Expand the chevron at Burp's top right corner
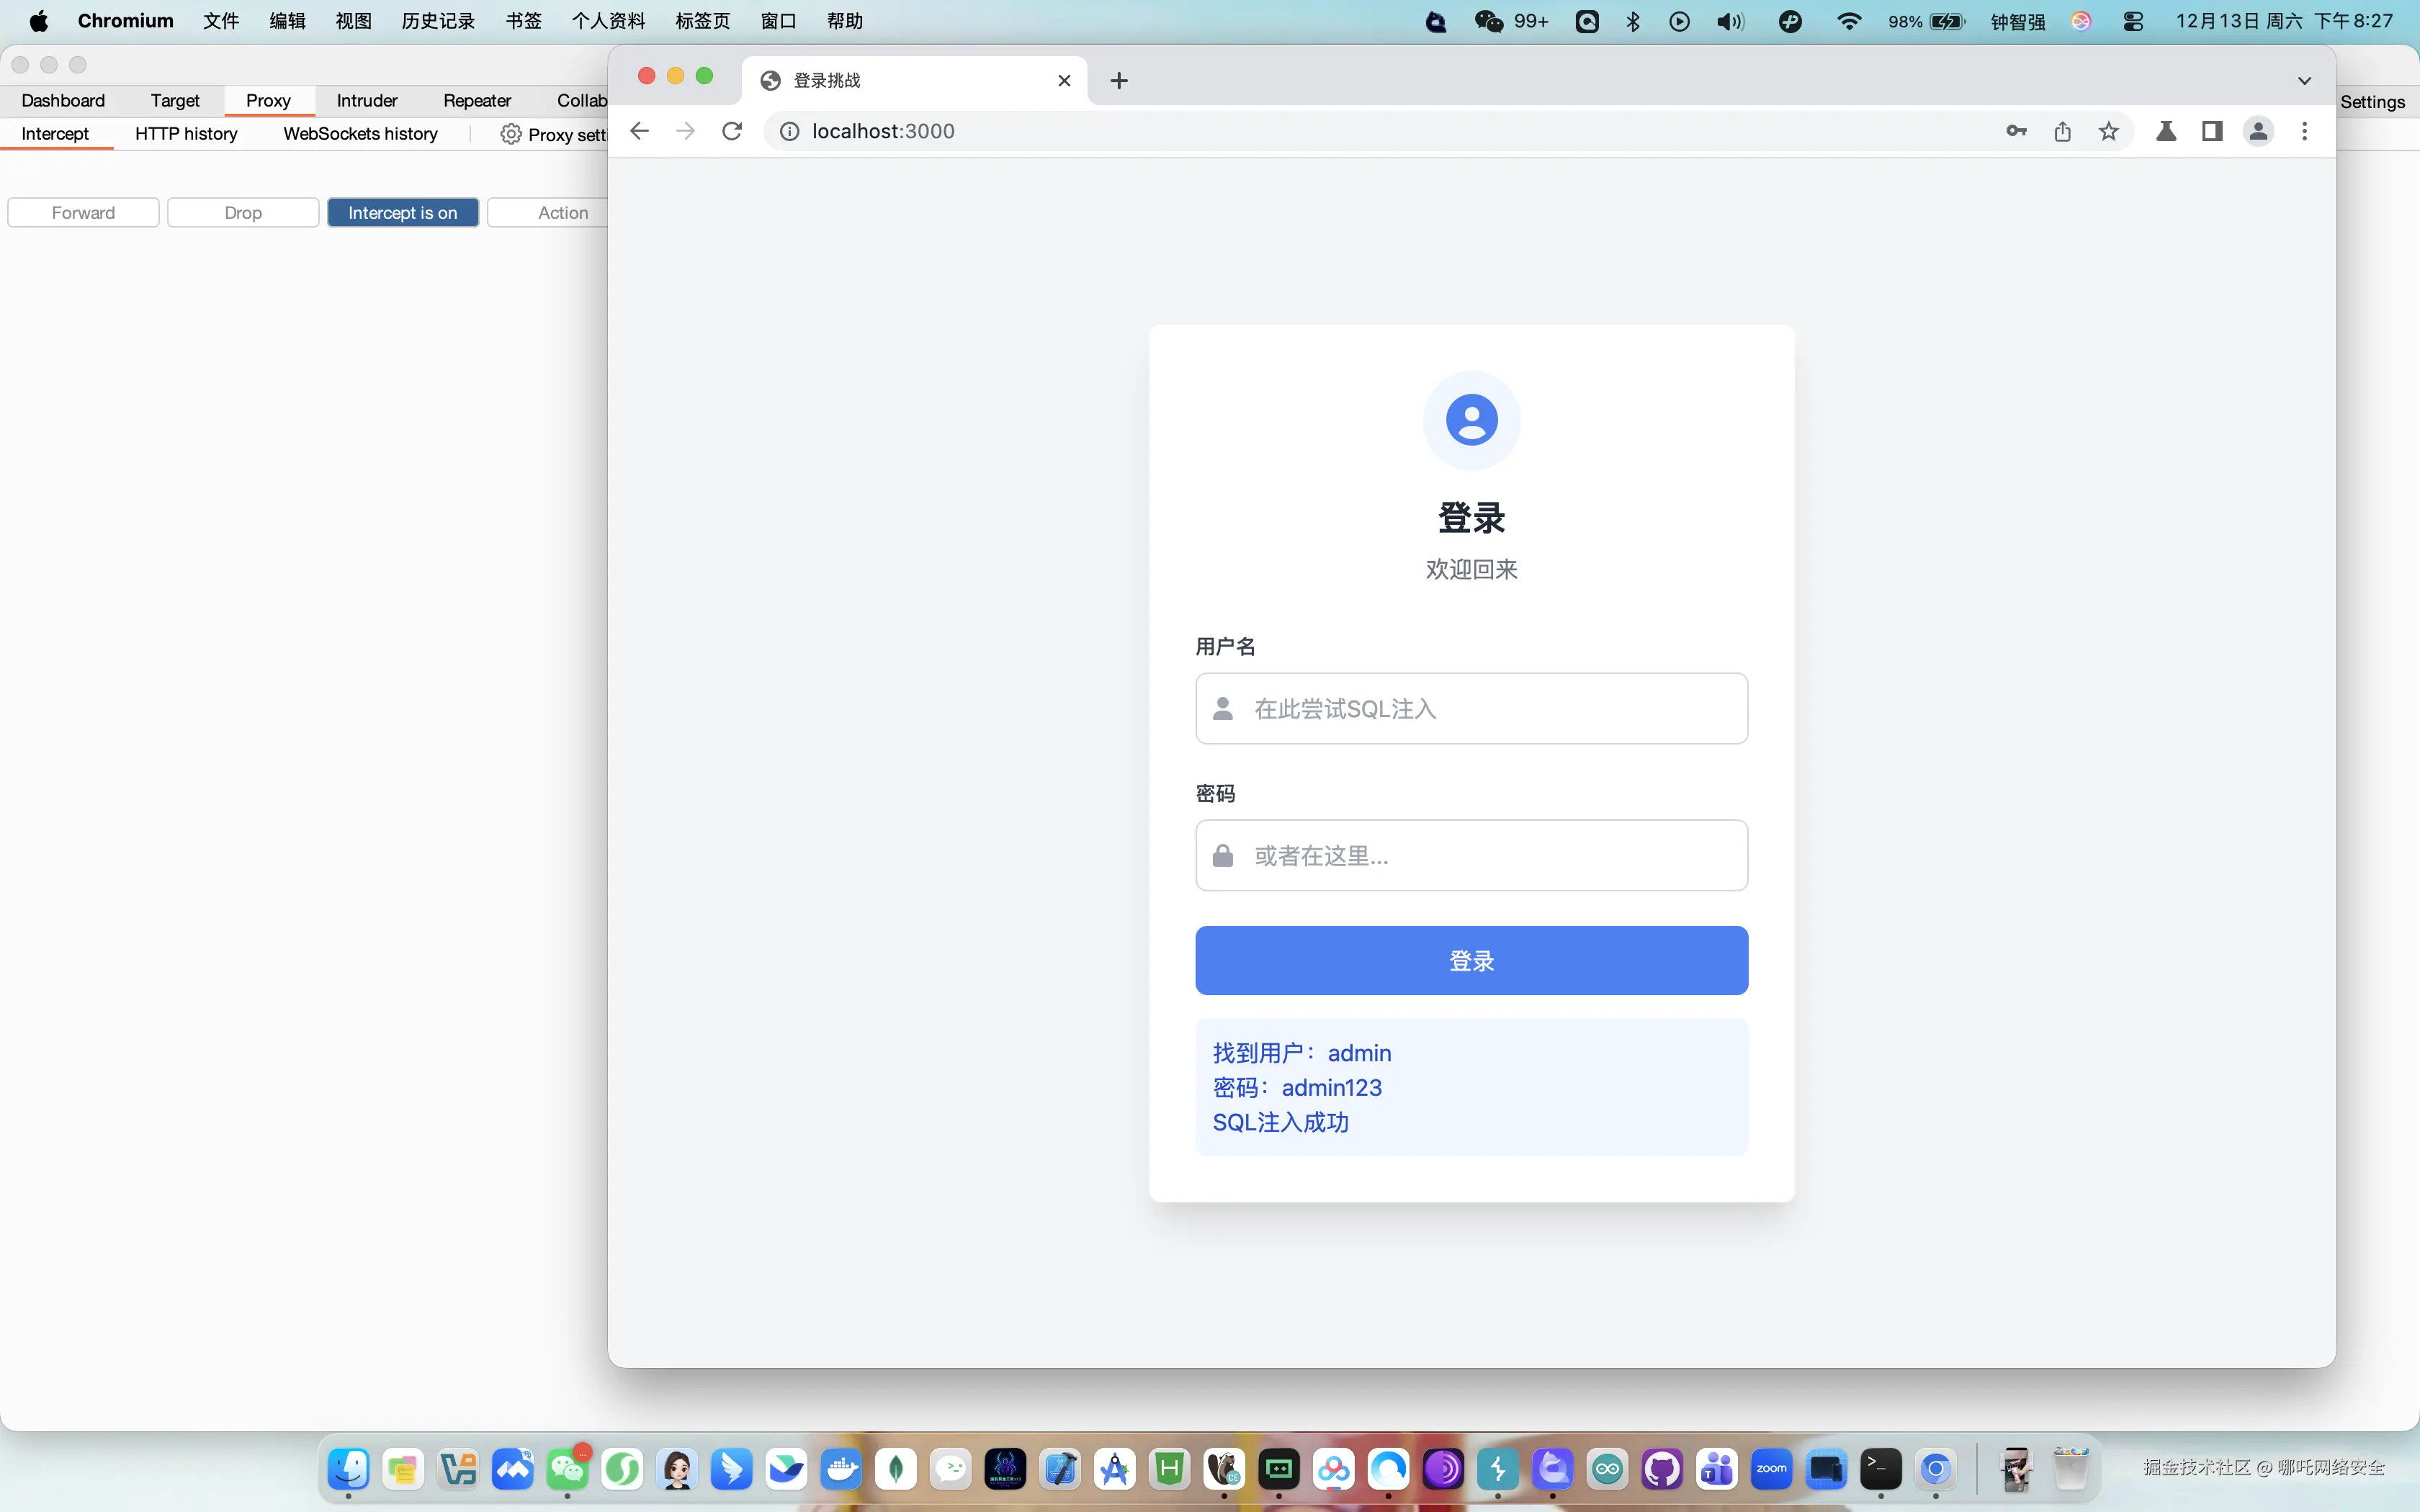This screenshot has width=2420, height=1512. click(x=2304, y=80)
